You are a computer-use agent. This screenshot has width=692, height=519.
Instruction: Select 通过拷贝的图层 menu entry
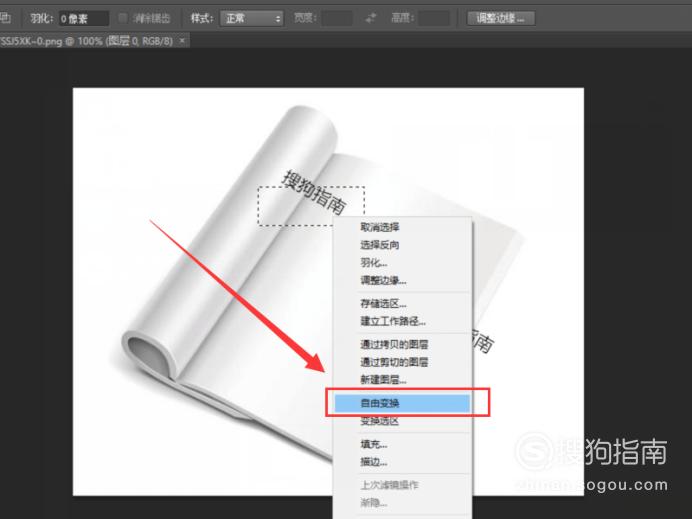click(402, 344)
